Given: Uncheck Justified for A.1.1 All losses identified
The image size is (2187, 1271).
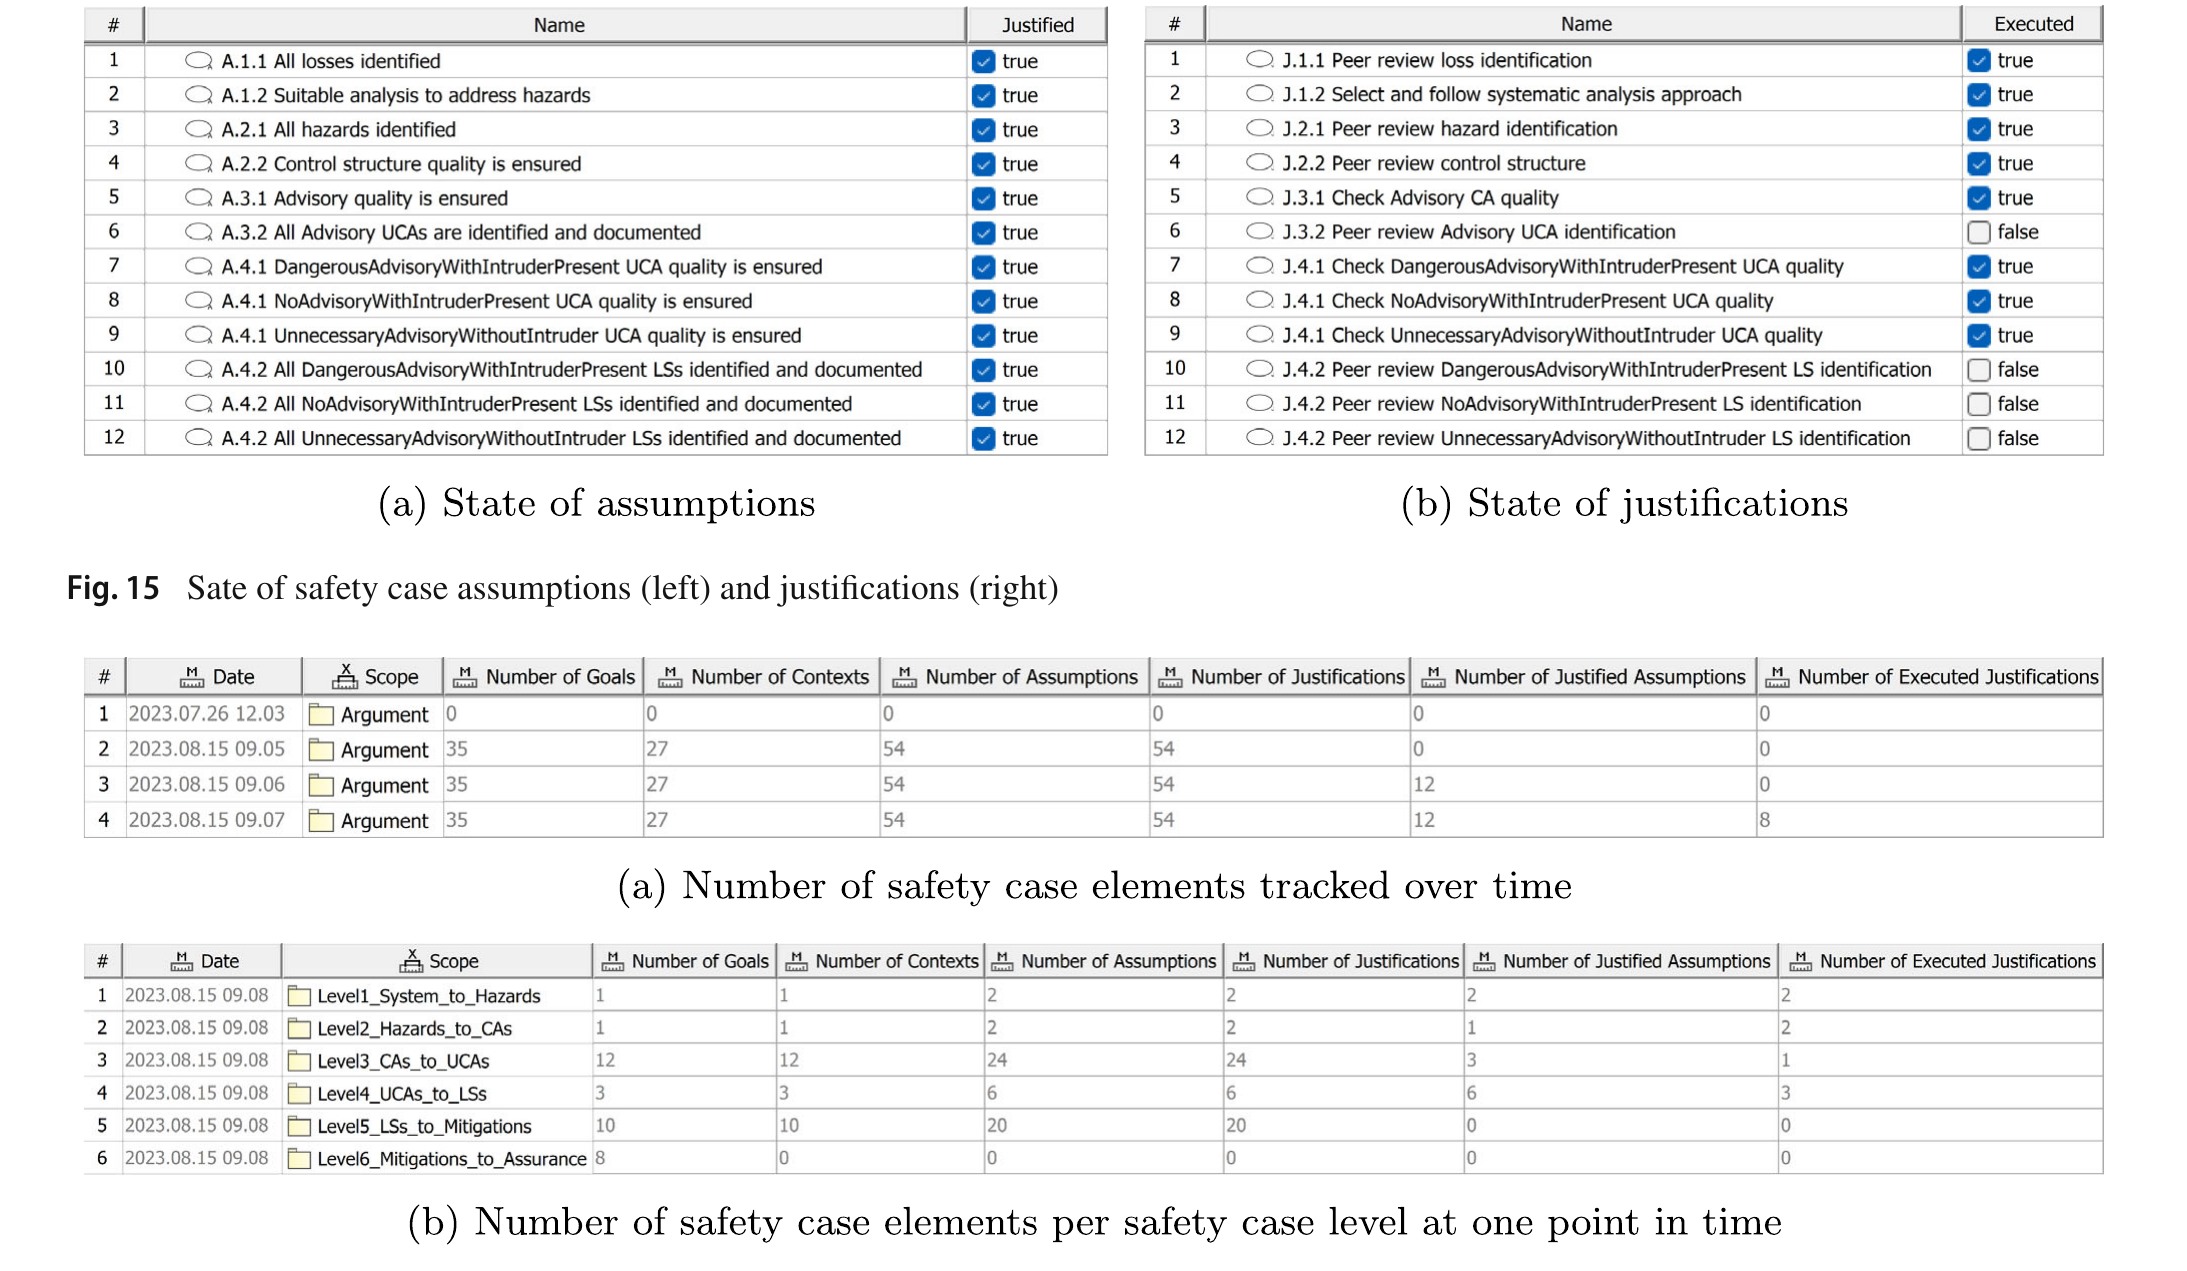Looking at the screenshot, I should point(984,61).
